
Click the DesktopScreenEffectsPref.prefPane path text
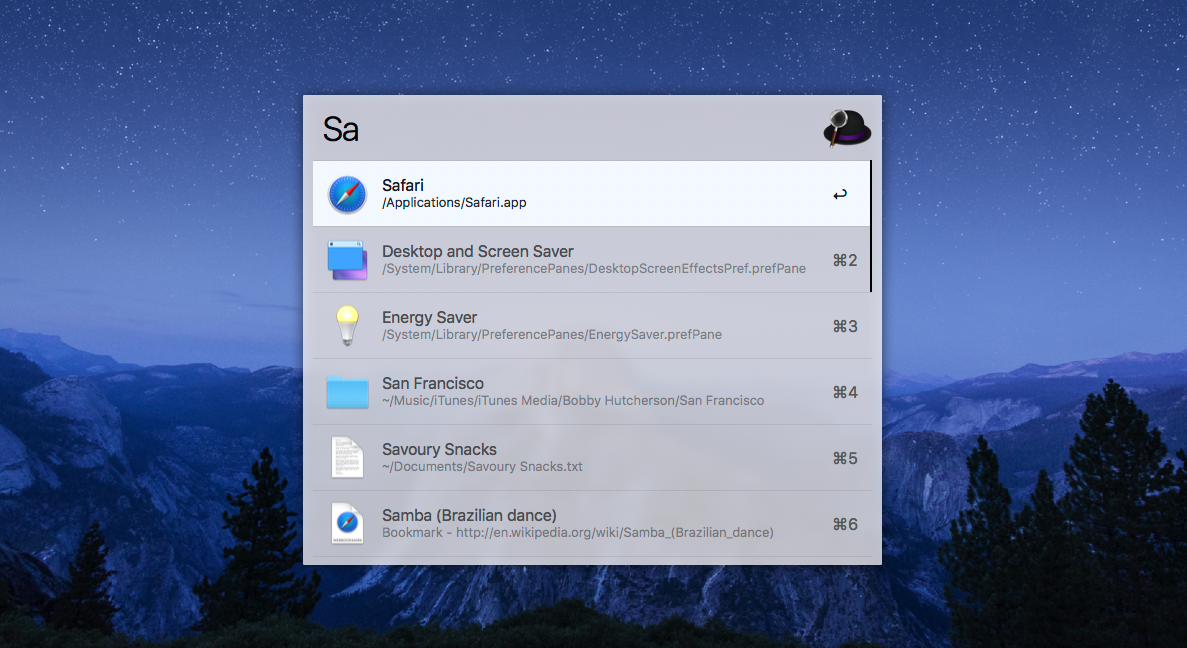pyautogui.click(x=594, y=269)
